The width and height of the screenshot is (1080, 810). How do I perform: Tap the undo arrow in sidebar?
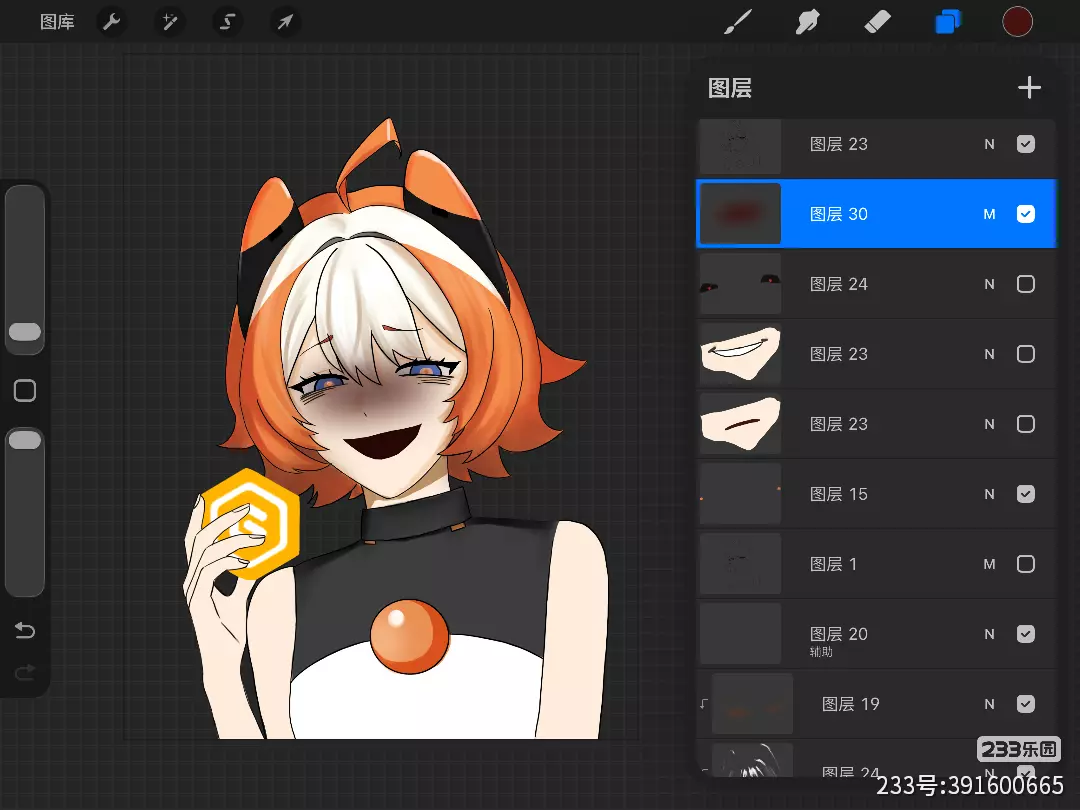pos(25,630)
